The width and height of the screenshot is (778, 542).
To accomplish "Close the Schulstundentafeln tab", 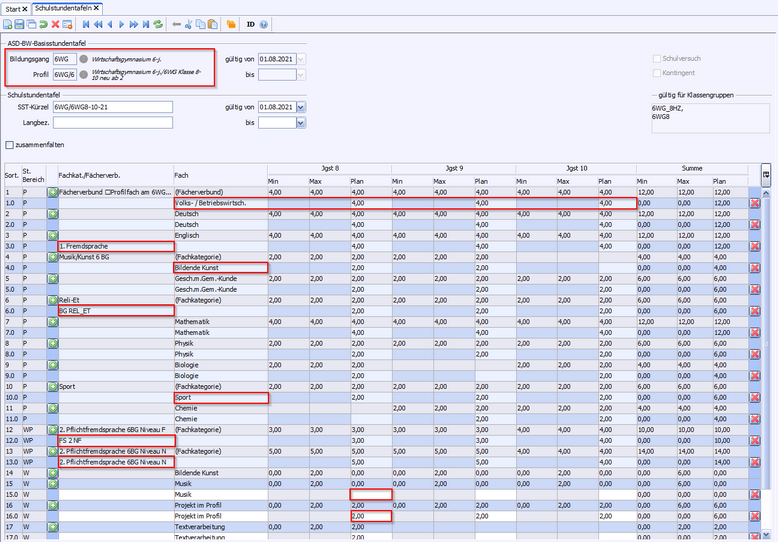I will pyautogui.click(x=97, y=8).
